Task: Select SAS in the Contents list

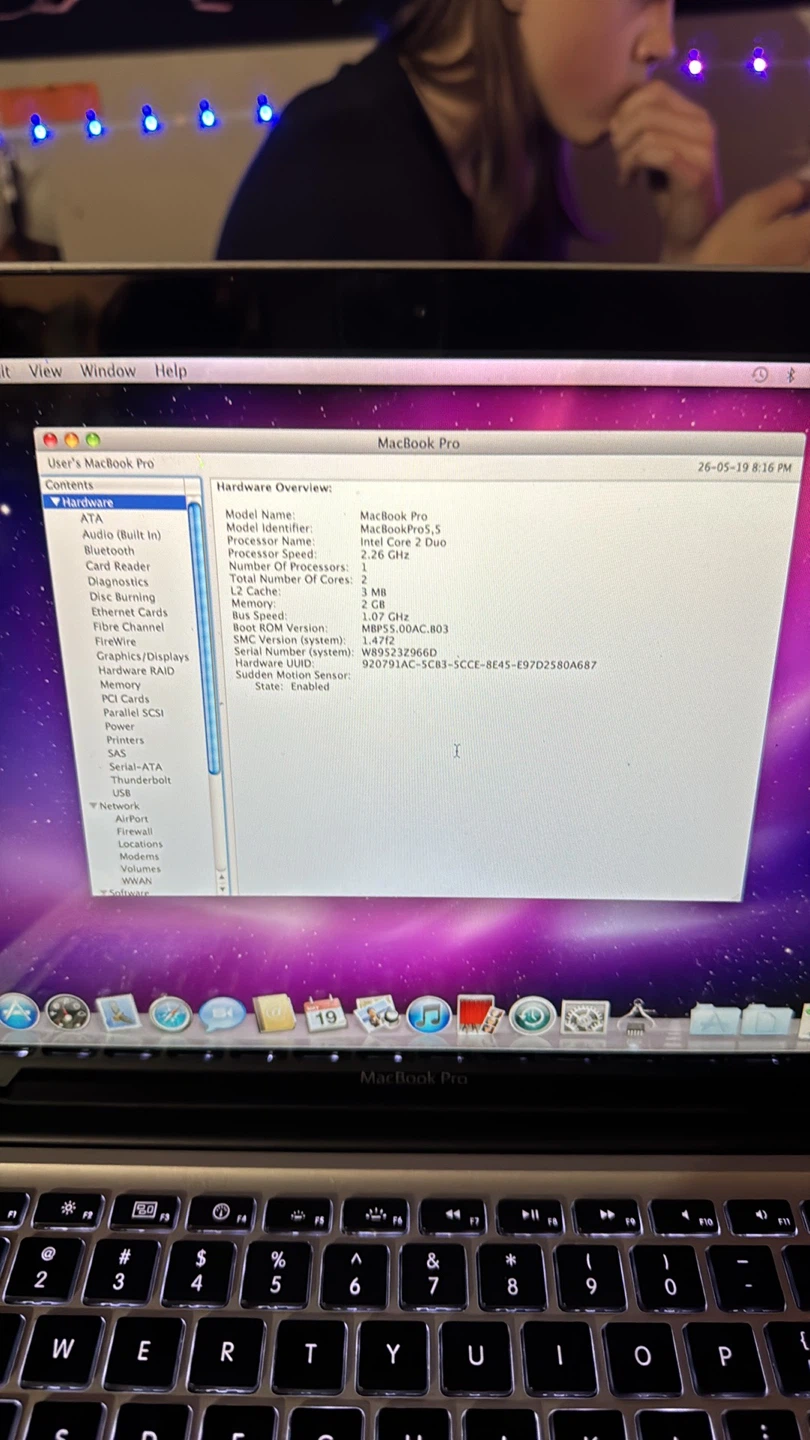Action: click(117, 753)
